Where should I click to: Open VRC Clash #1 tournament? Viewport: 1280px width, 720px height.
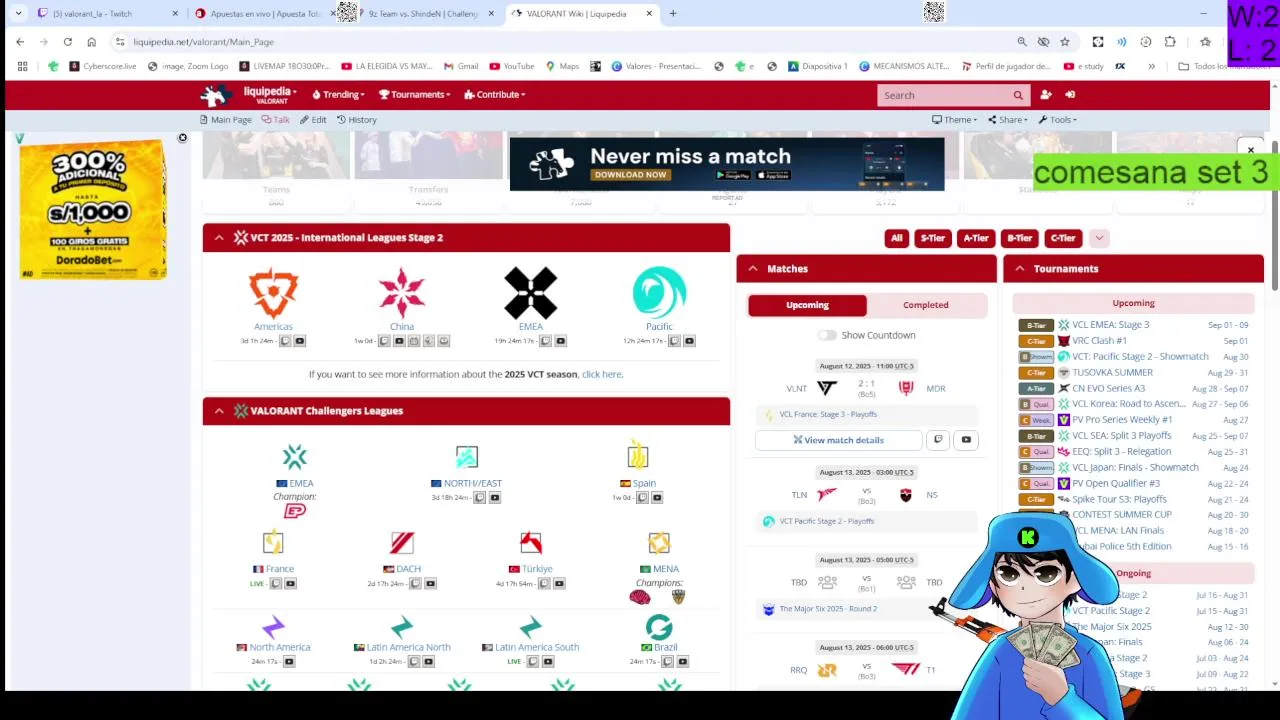click(x=1099, y=341)
